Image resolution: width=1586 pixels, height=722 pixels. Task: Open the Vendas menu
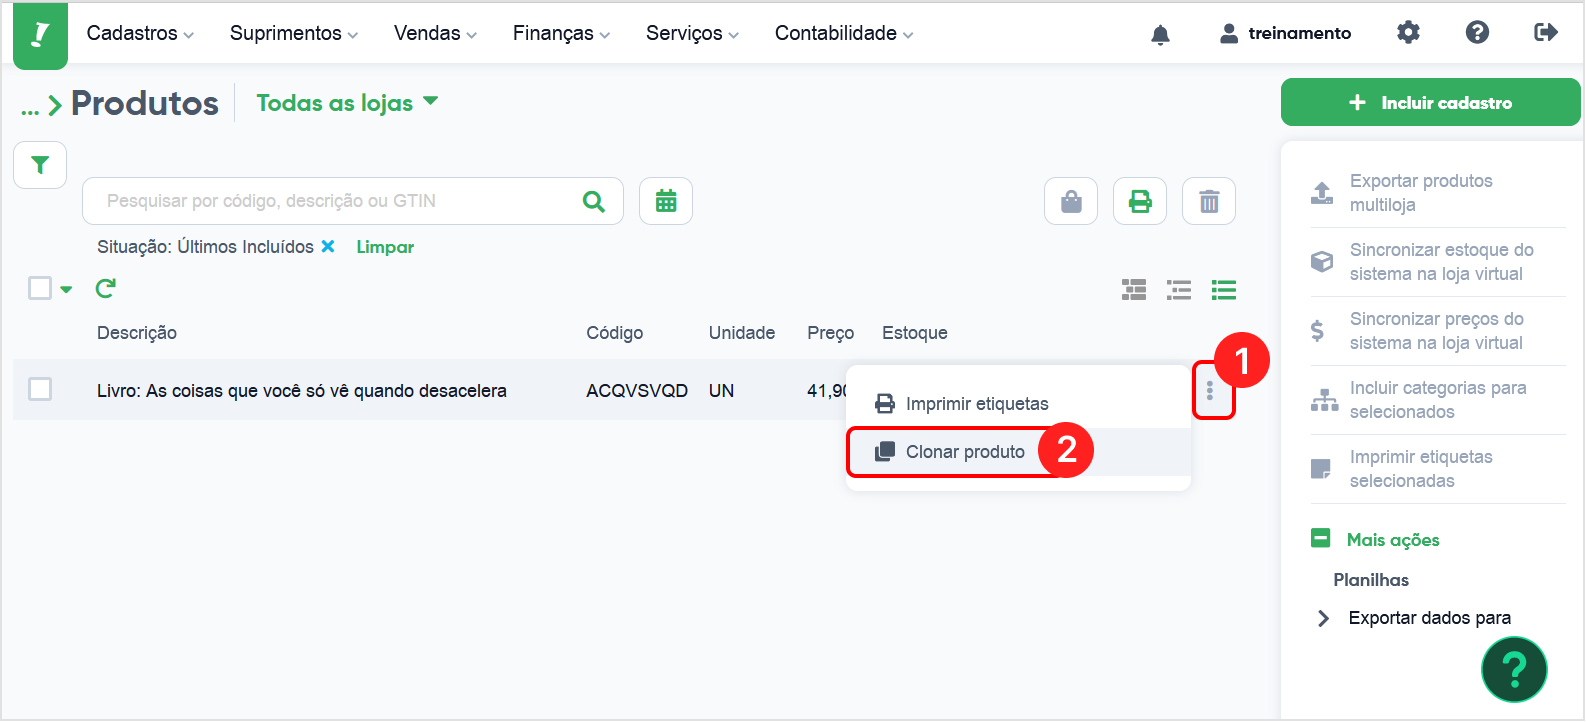click(435, 33)
